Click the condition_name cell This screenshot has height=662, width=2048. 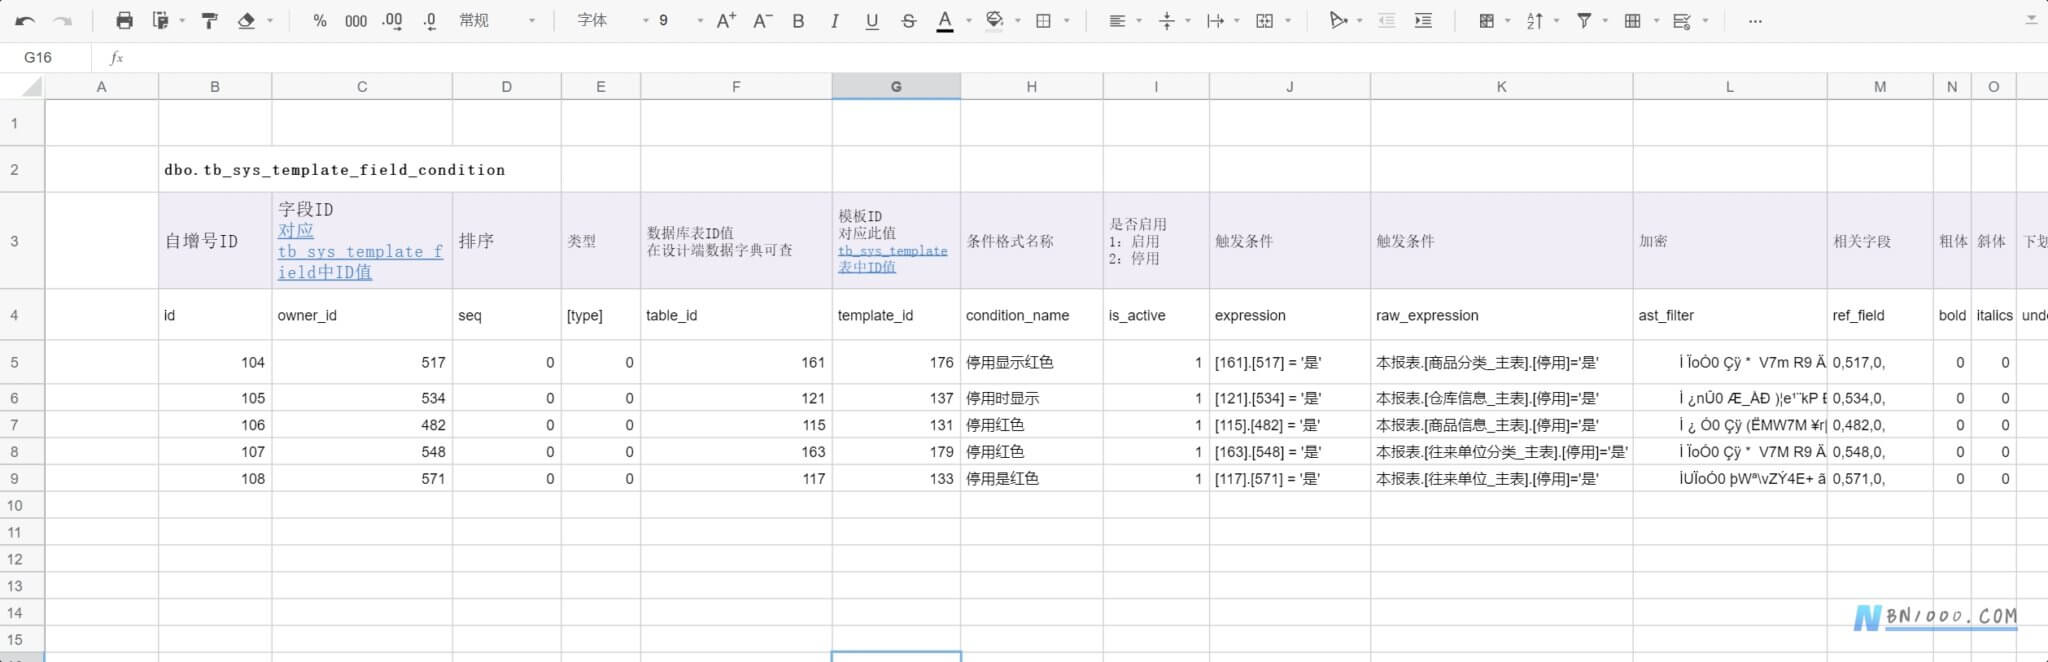1031,315
